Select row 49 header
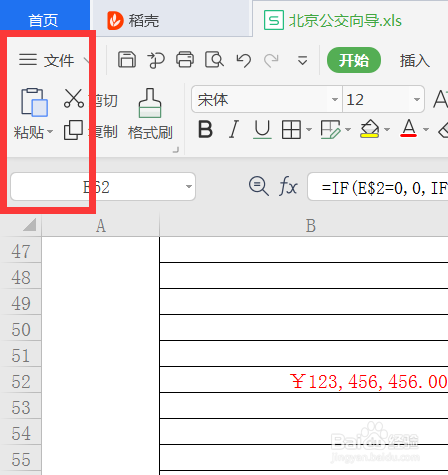The image size is (448, 475). [21, 303]
